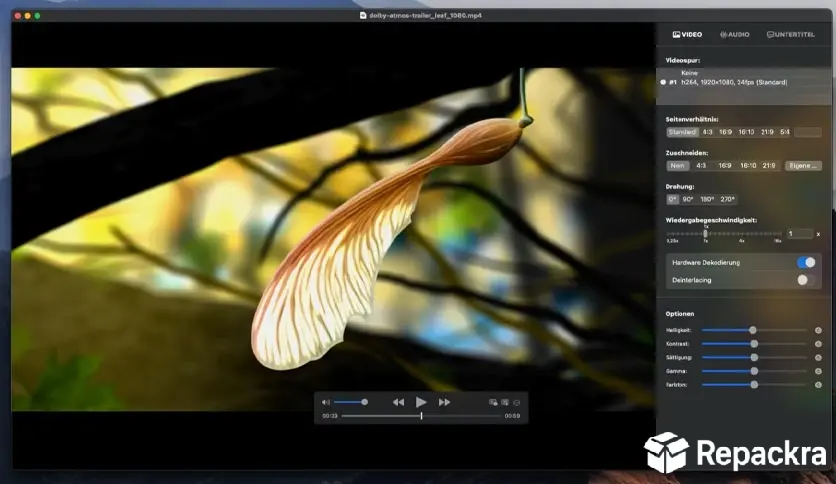Set Seitenverhältnis to 5:4

pyautogui.click(x=785, y=132)
